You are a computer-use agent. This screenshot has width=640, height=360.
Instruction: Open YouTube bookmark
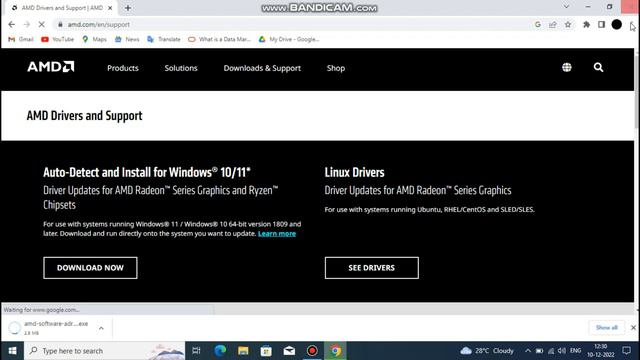coord(58,39)
